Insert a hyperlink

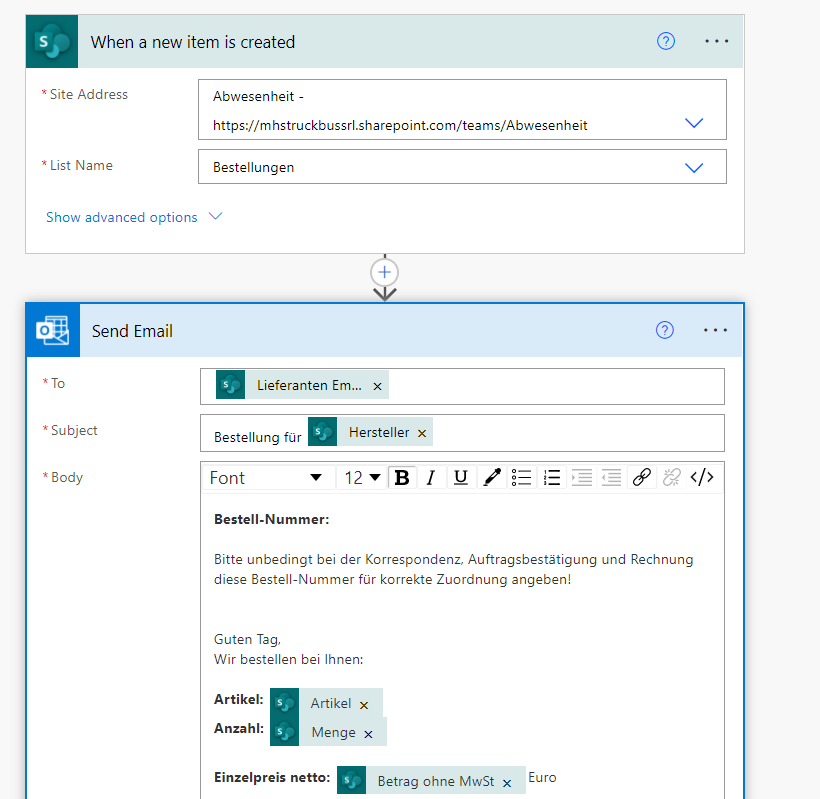(642, 477)
